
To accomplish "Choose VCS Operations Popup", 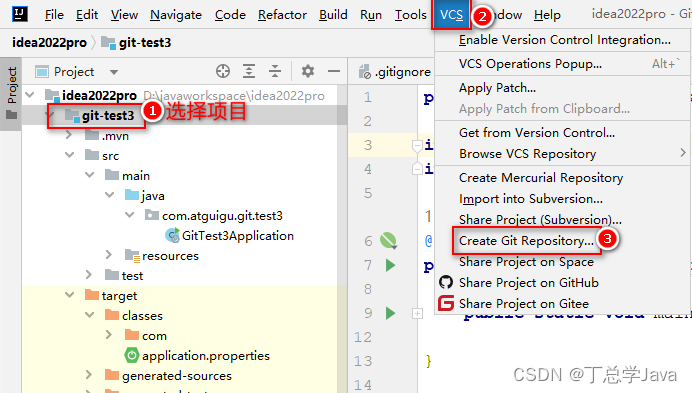I will 563,64.
